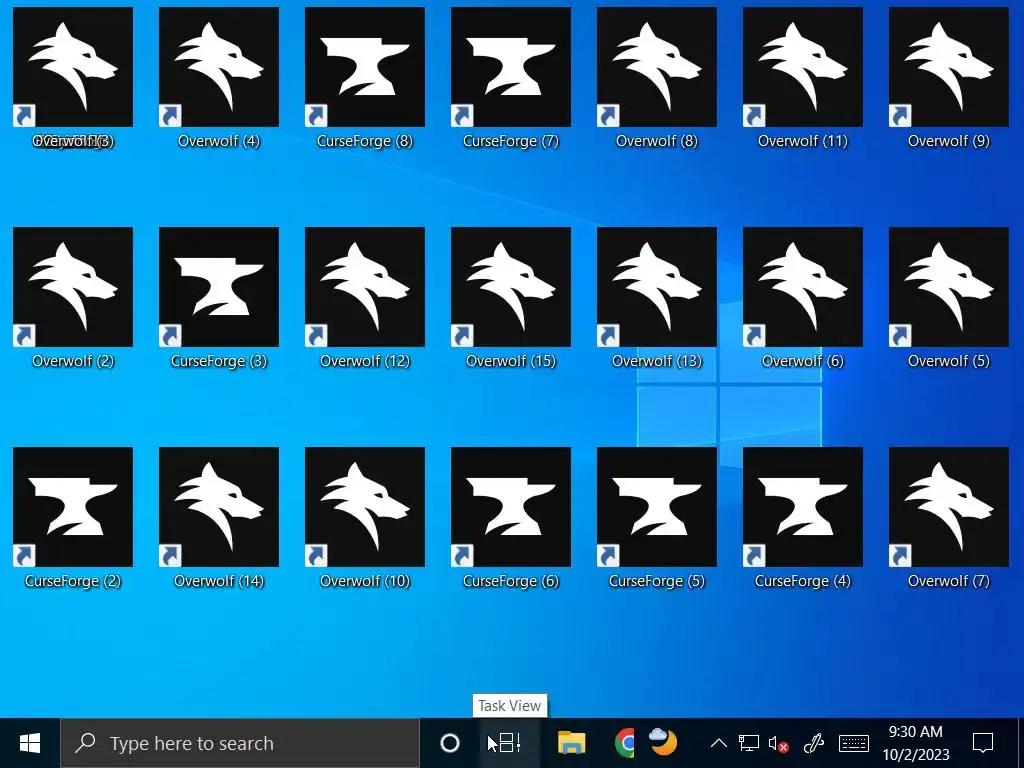Select the Overwolf (14) shortcut icon

pyautogui.click(x=219, y=507)
